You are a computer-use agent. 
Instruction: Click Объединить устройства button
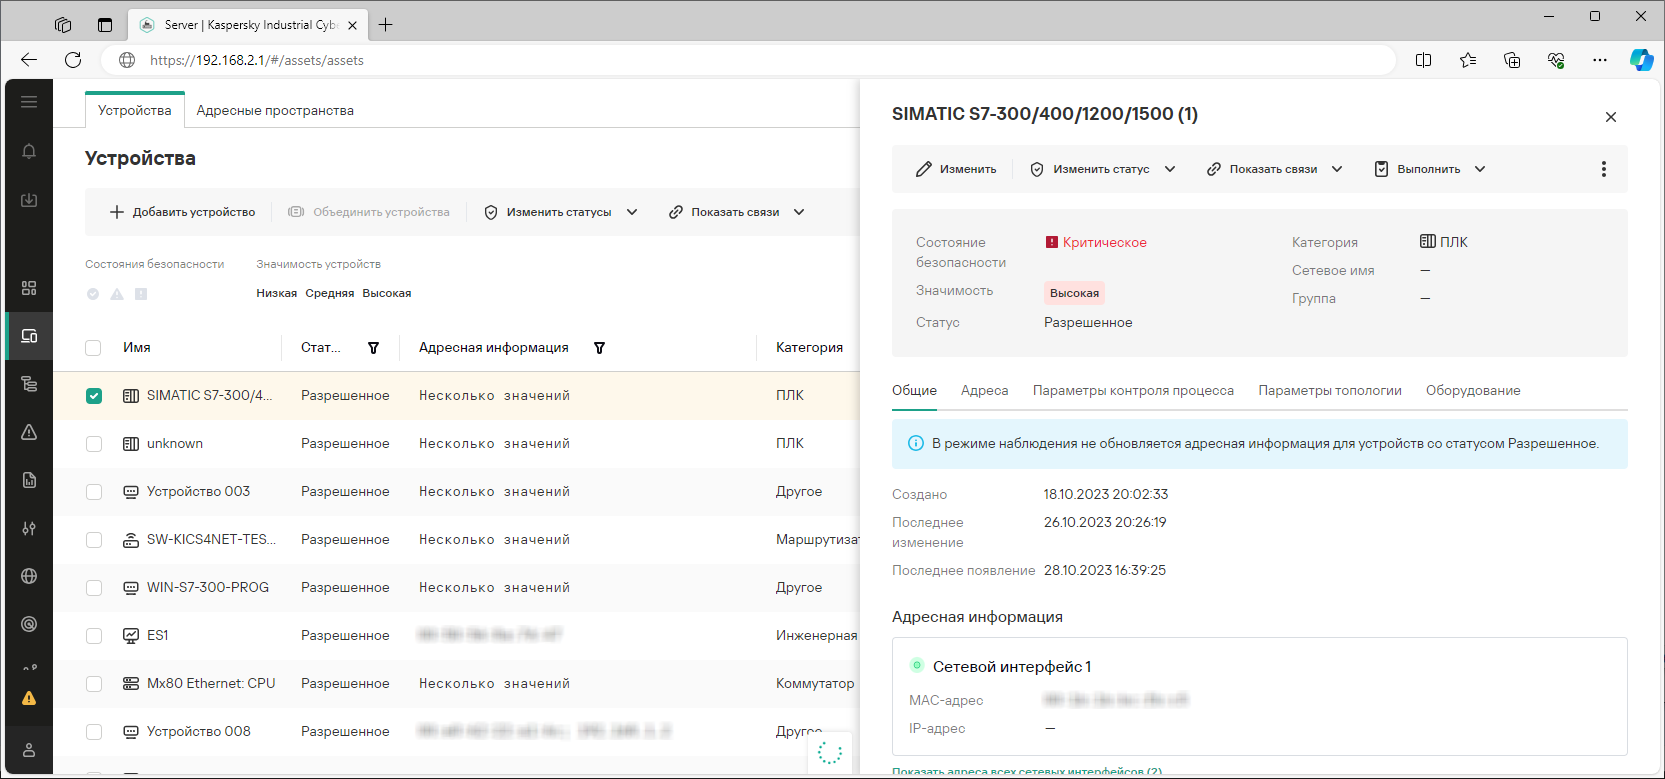[x=369, y=212]
